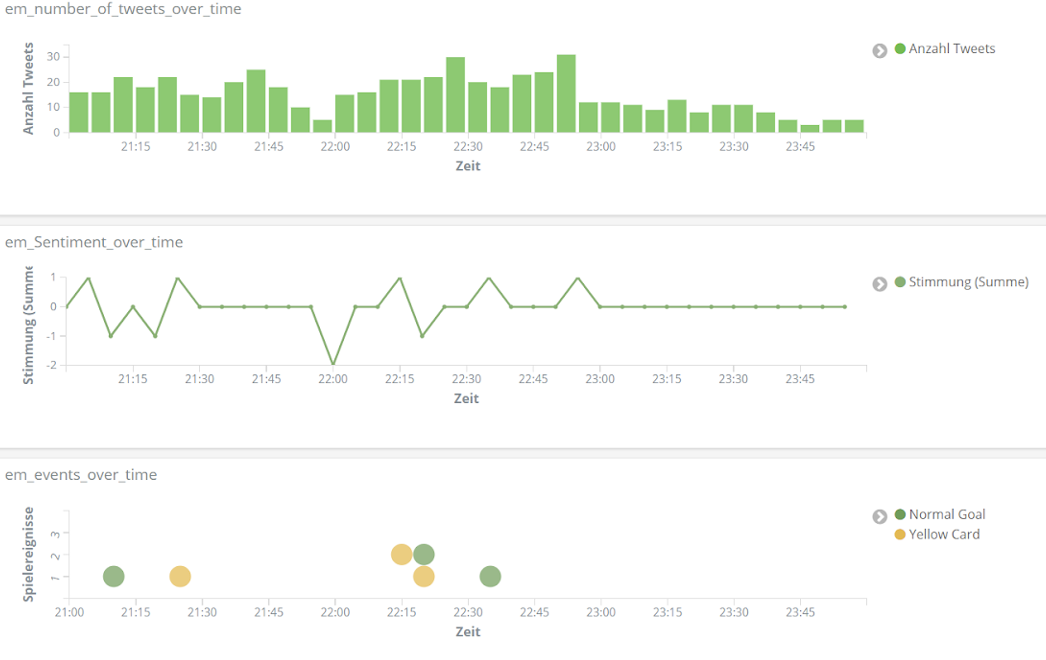Click the em_number_of_tweets_over_time panel title
This screenshot has height=660, width=1046.
pyautogui.click(x=123, y=9)
